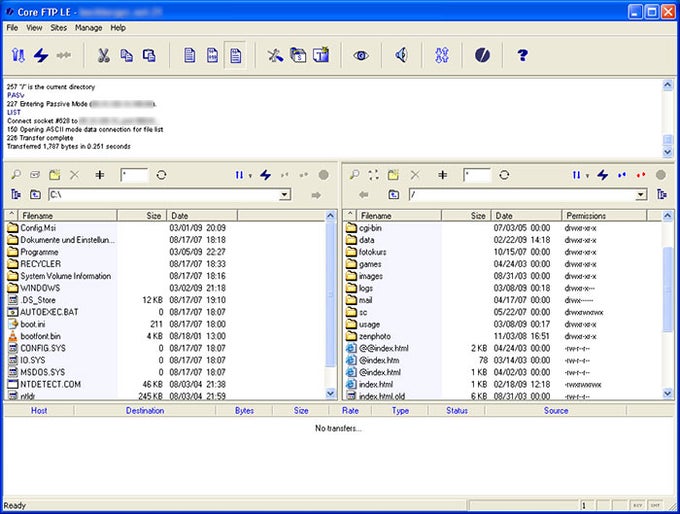Sort remote files by Date header
Screen dimensions: 680x514
pyautogui.click(x=526, y=216)
